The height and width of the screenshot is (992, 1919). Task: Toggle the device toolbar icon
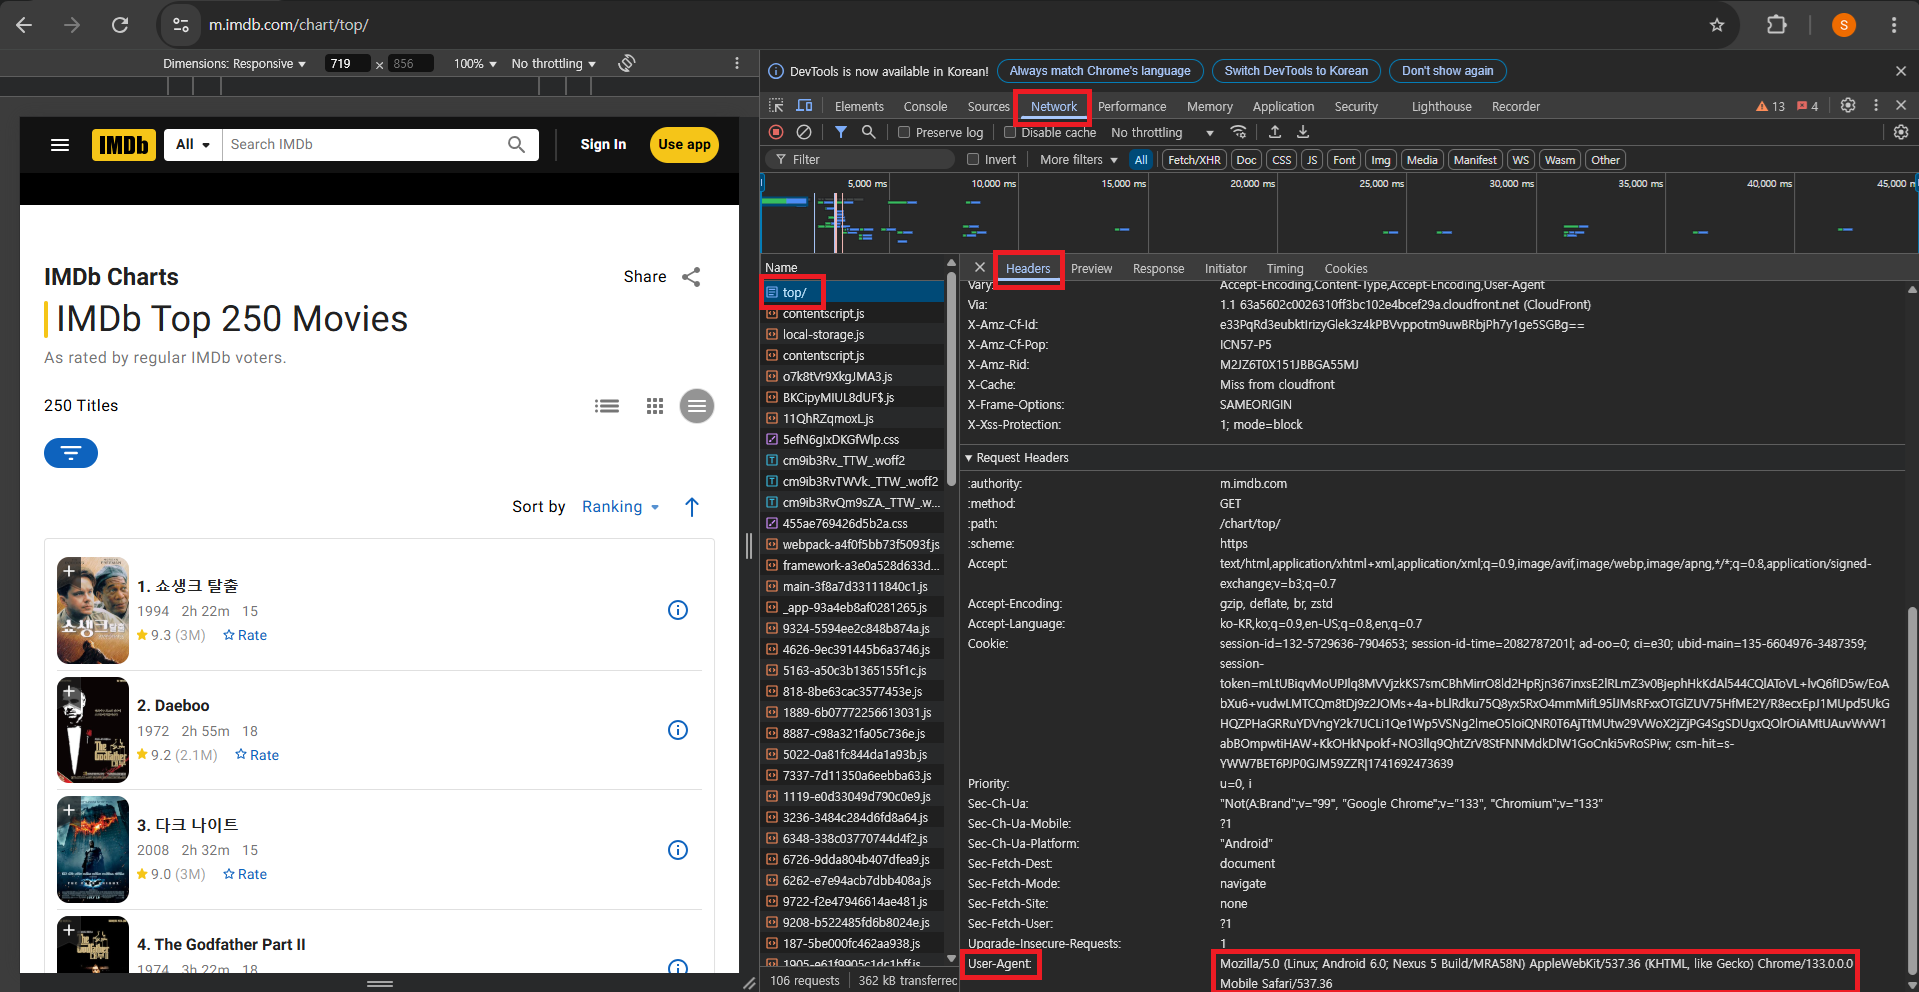click(804, 106)
